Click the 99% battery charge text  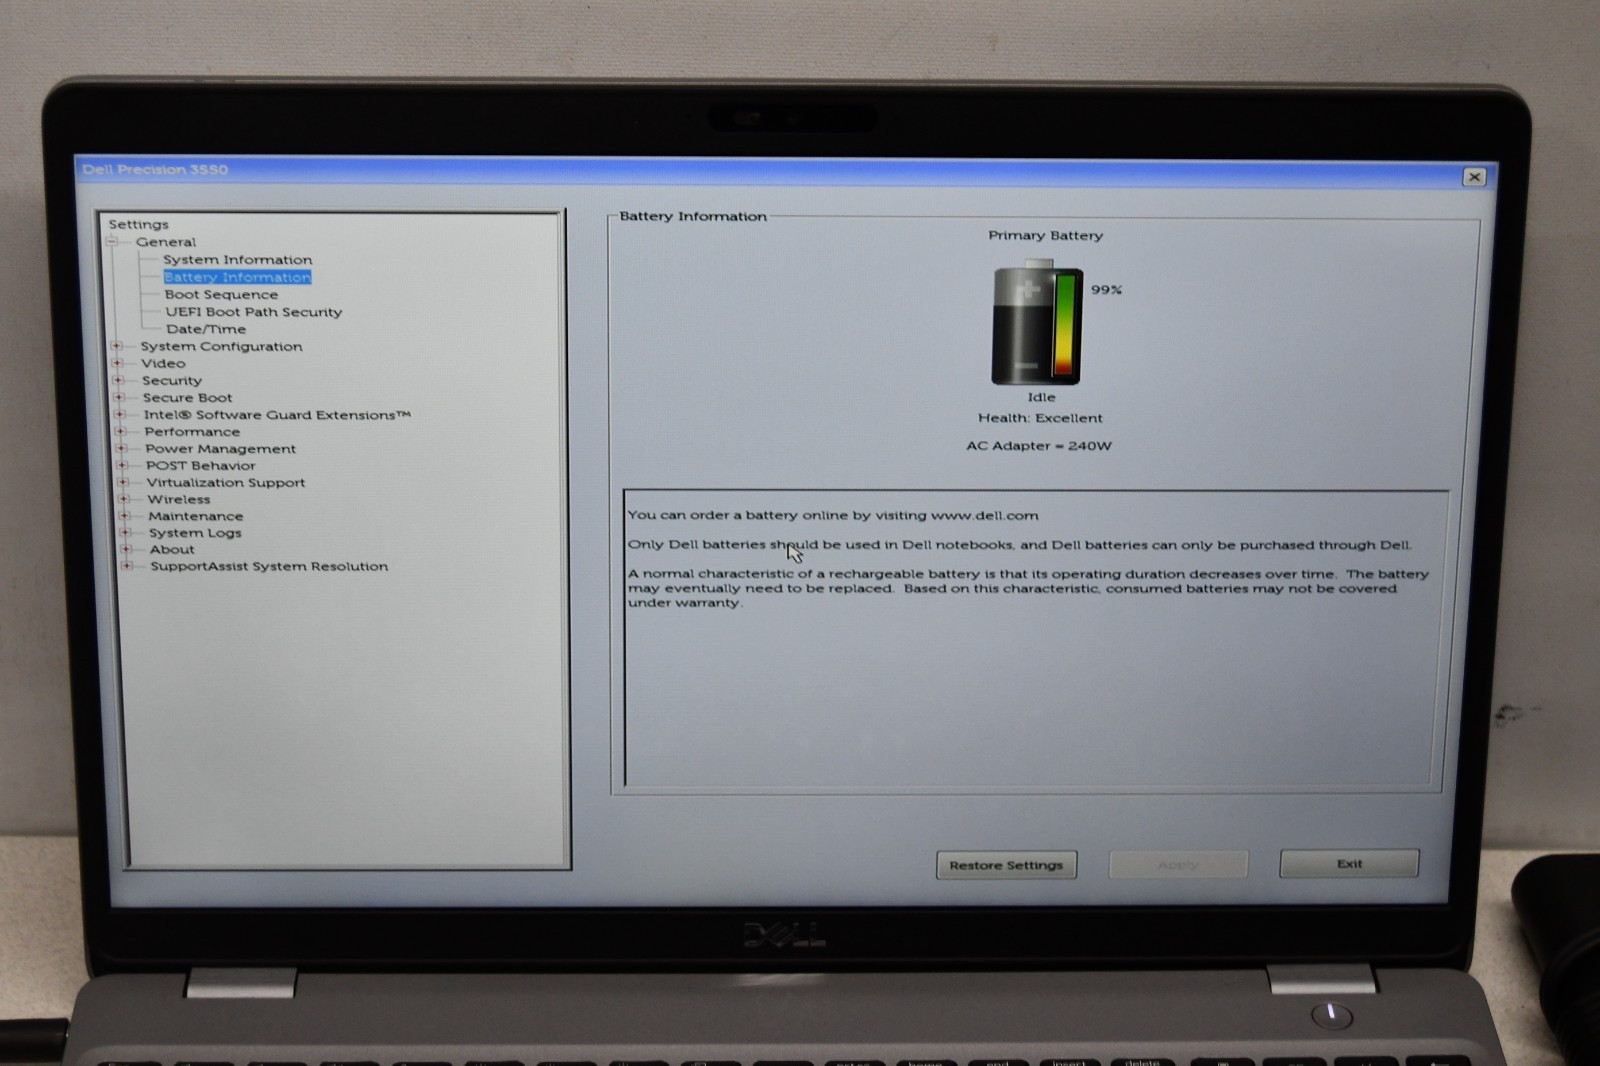pyautogui.click(x=1106, y=290)
